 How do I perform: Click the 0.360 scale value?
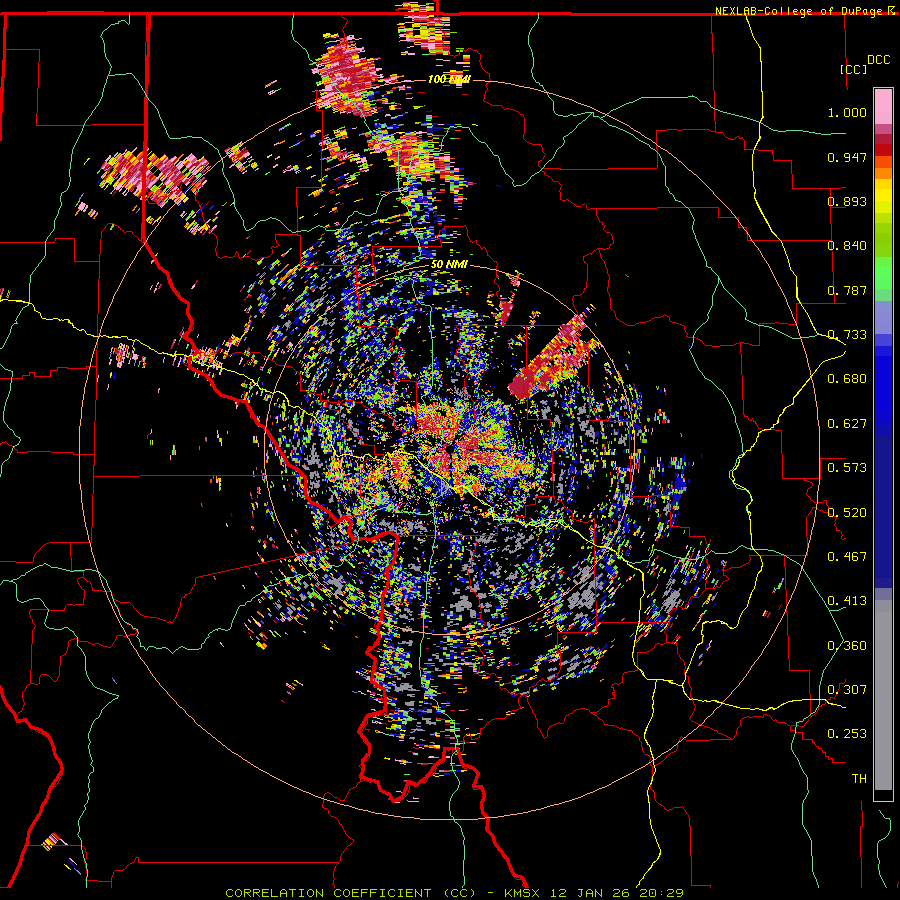pyautogui.click(x=847, y=646)
